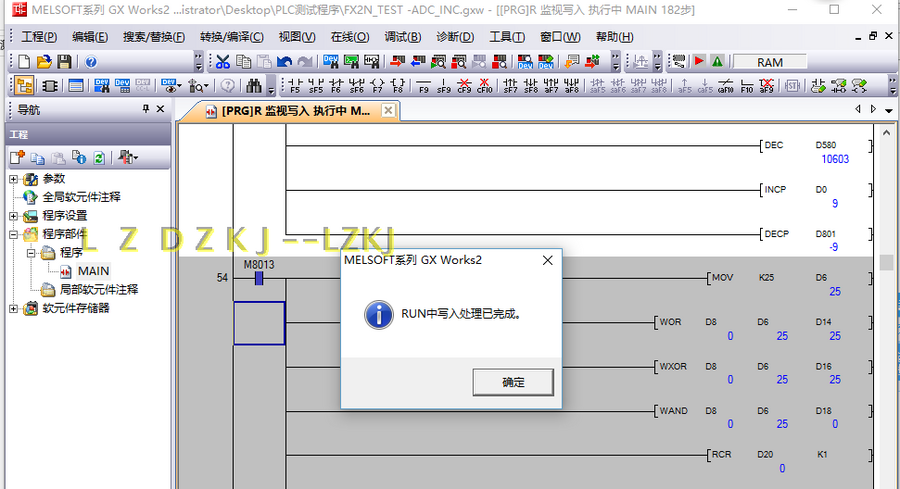Image resolution: width=900 pixels, height=489 pixels.
Task: Delete horizontal line with cF9
Action: coord(464,86)
